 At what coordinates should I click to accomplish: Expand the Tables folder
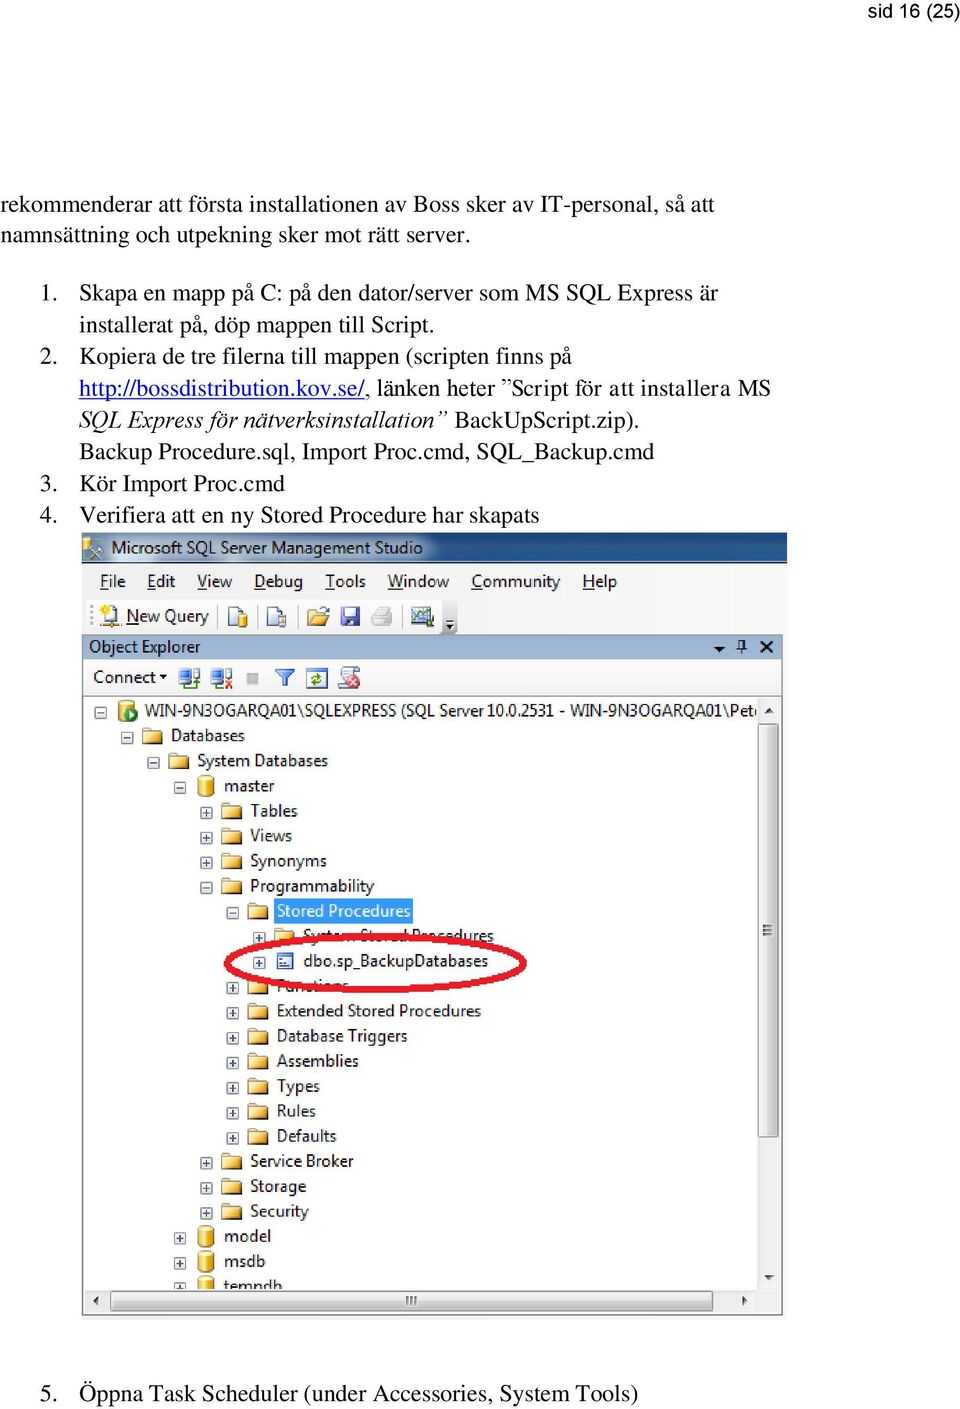(x=206, y=812)
